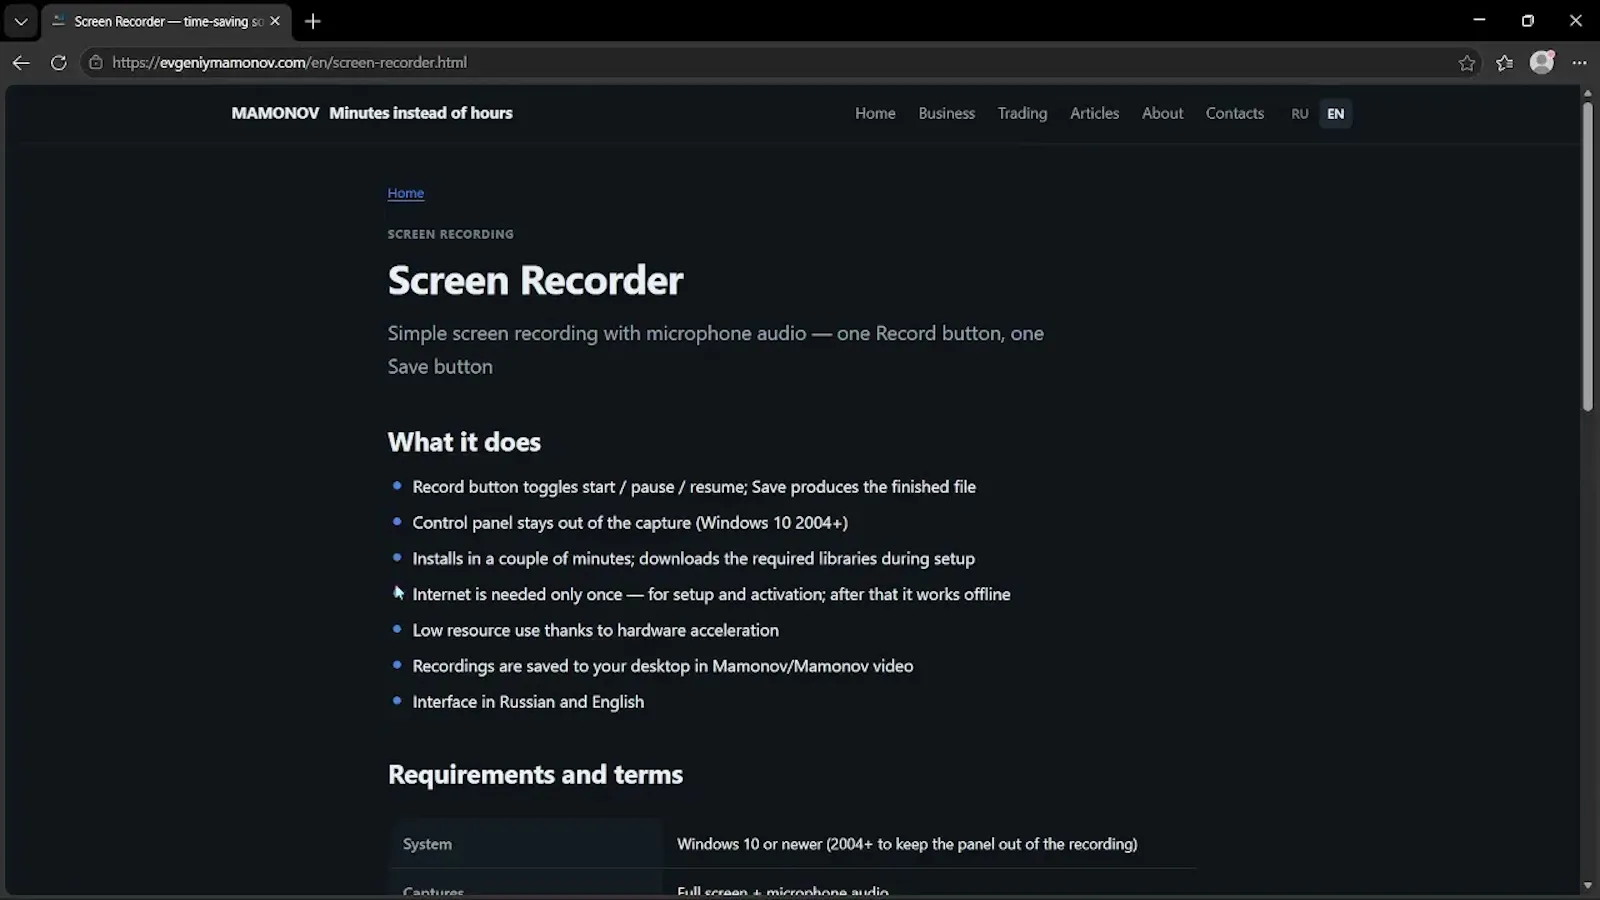The height and width of the screenshot is (900, 1600).
Task: Click the vertical scrollbar thumb
Action: tap(1587, 255)
